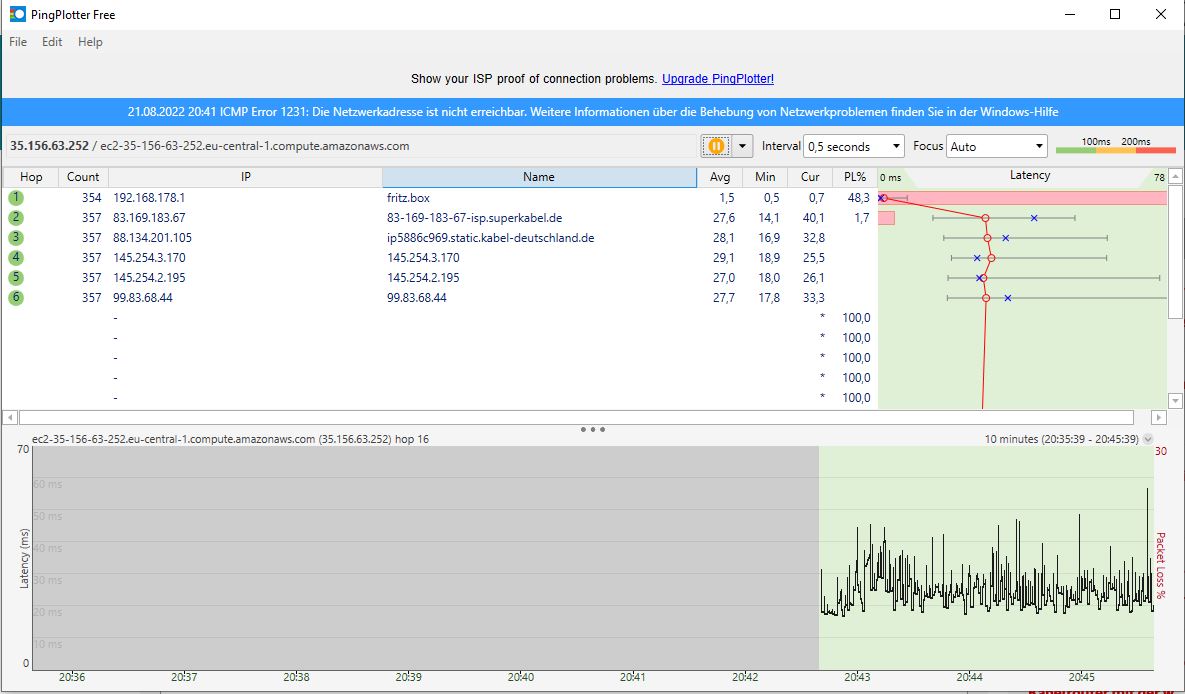This screenshot has width=1185, height=694.
Task: Click the target address input field
Action: [350, 146]
